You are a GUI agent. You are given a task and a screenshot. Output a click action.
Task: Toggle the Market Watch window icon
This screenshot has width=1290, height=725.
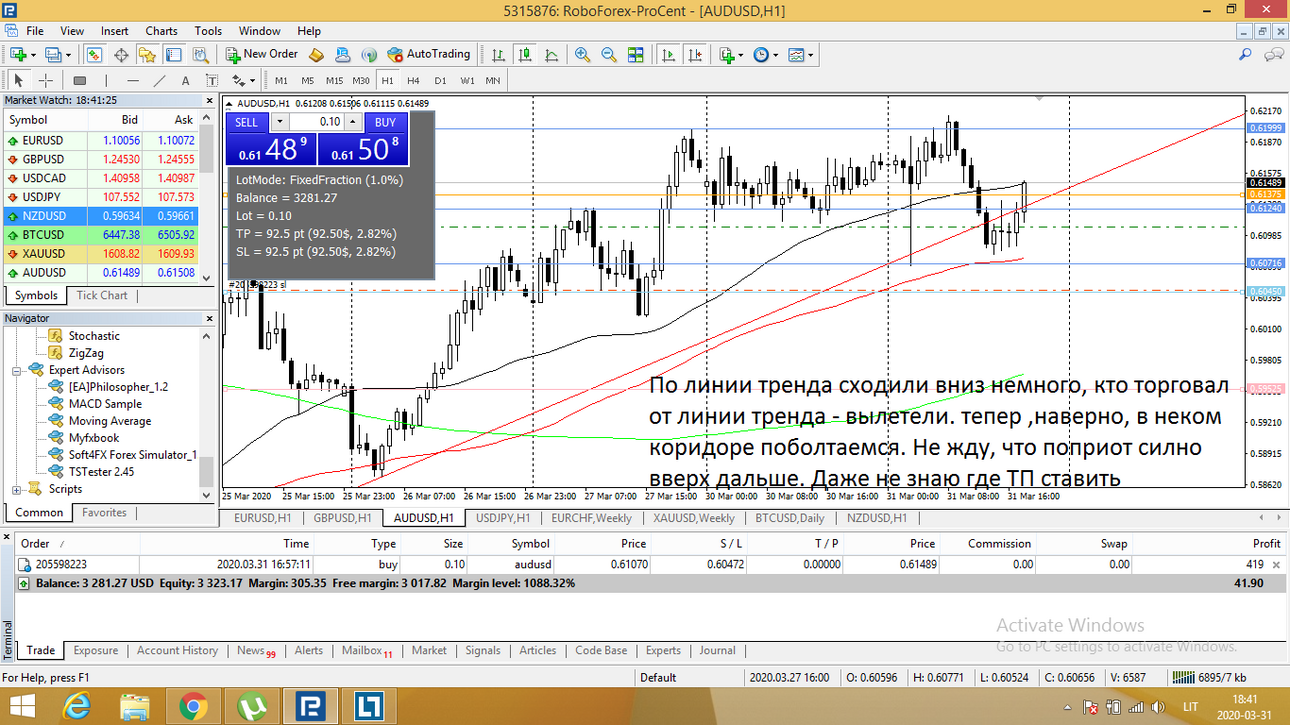coord(94,54)
